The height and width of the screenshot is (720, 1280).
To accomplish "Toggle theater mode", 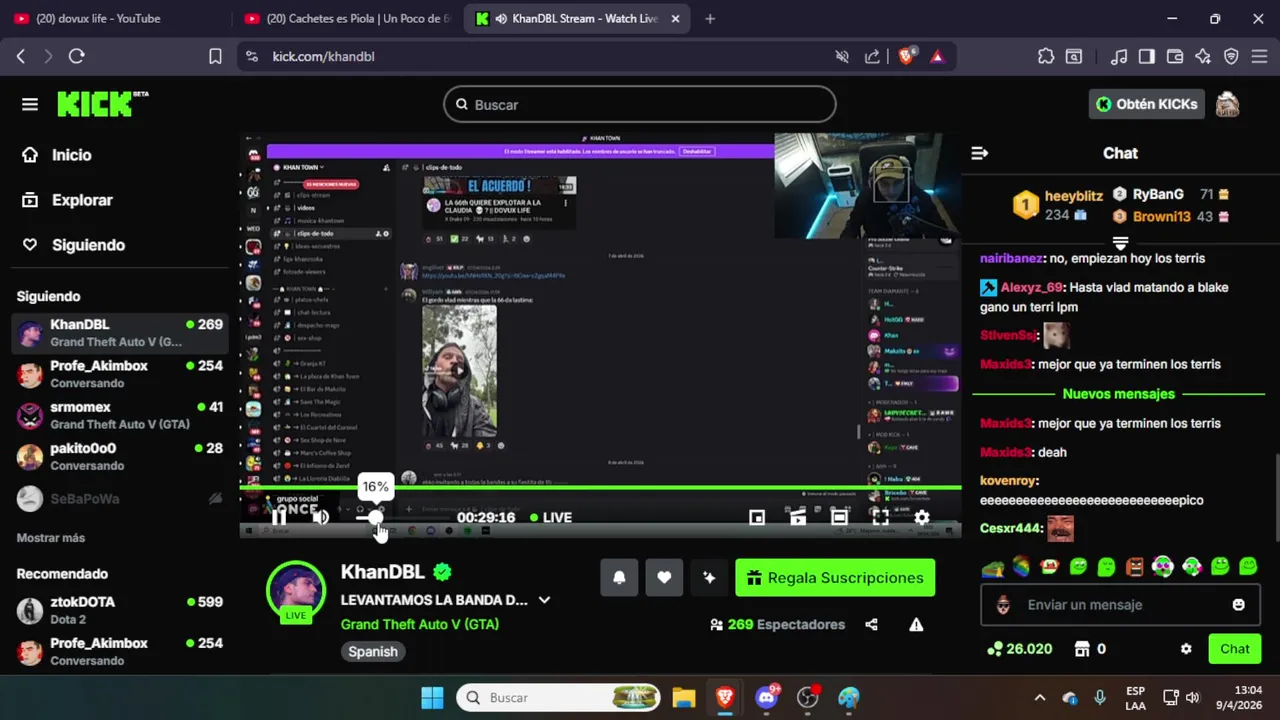I will pyautogui.click(x=839, y=517).
